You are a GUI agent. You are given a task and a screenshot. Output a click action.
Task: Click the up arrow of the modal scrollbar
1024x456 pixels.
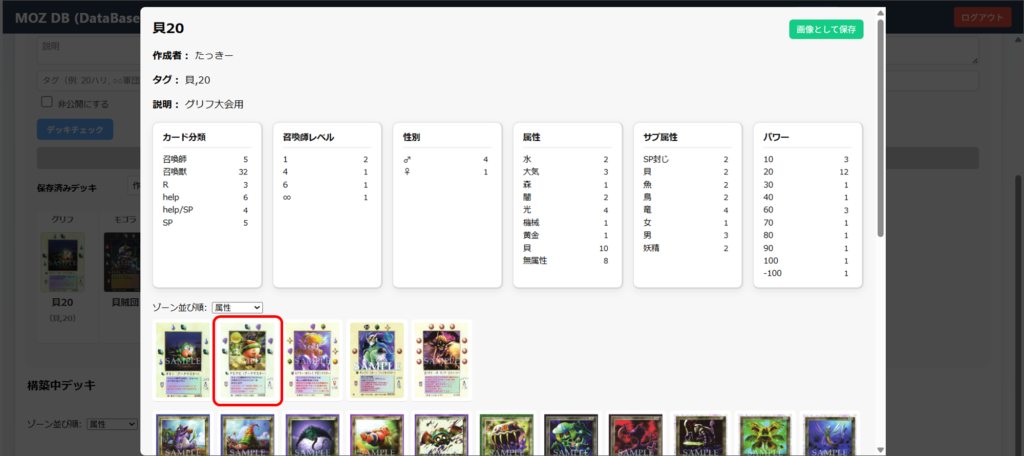point(880,13)
